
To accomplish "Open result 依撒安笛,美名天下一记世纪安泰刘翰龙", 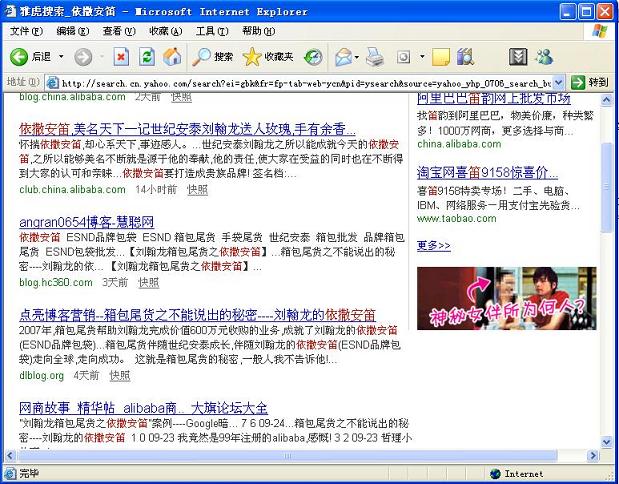I will (187, 129).
